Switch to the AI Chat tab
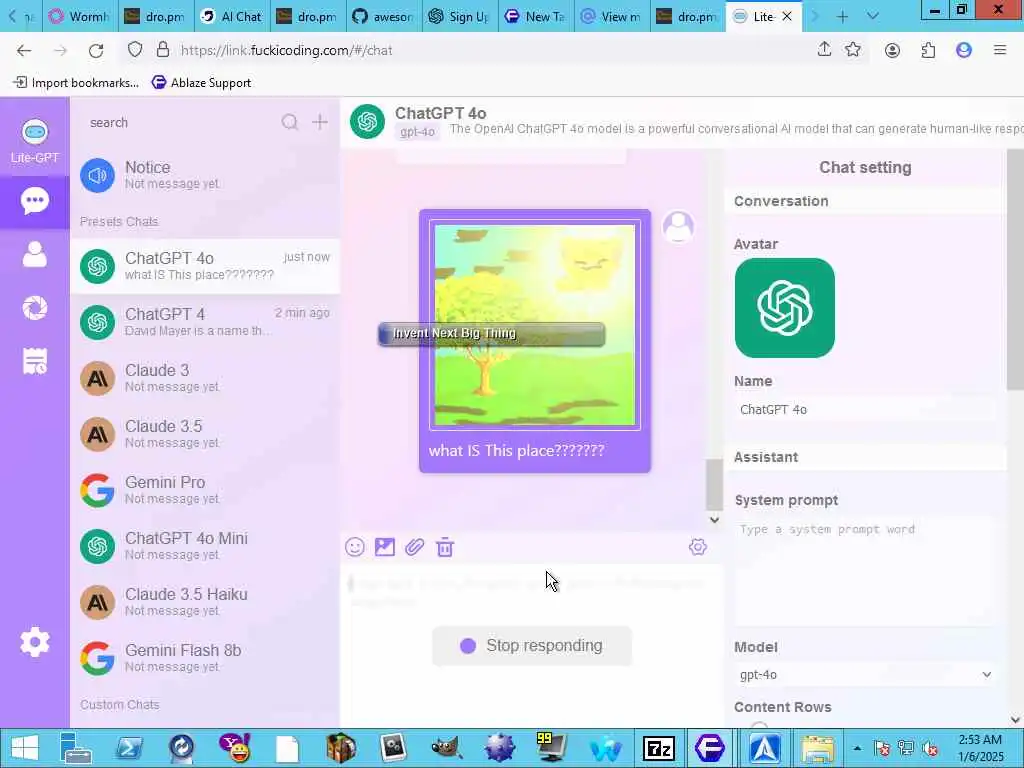Screen dimensions: 1024x768 (231, 16)
